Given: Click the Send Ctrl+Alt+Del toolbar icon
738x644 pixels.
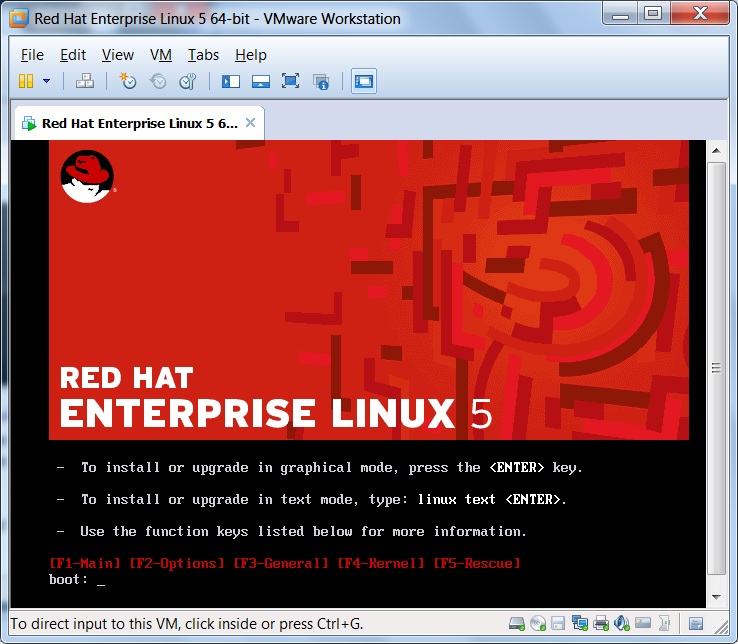Looking at the screenshot, I should [x=85, y=81].
